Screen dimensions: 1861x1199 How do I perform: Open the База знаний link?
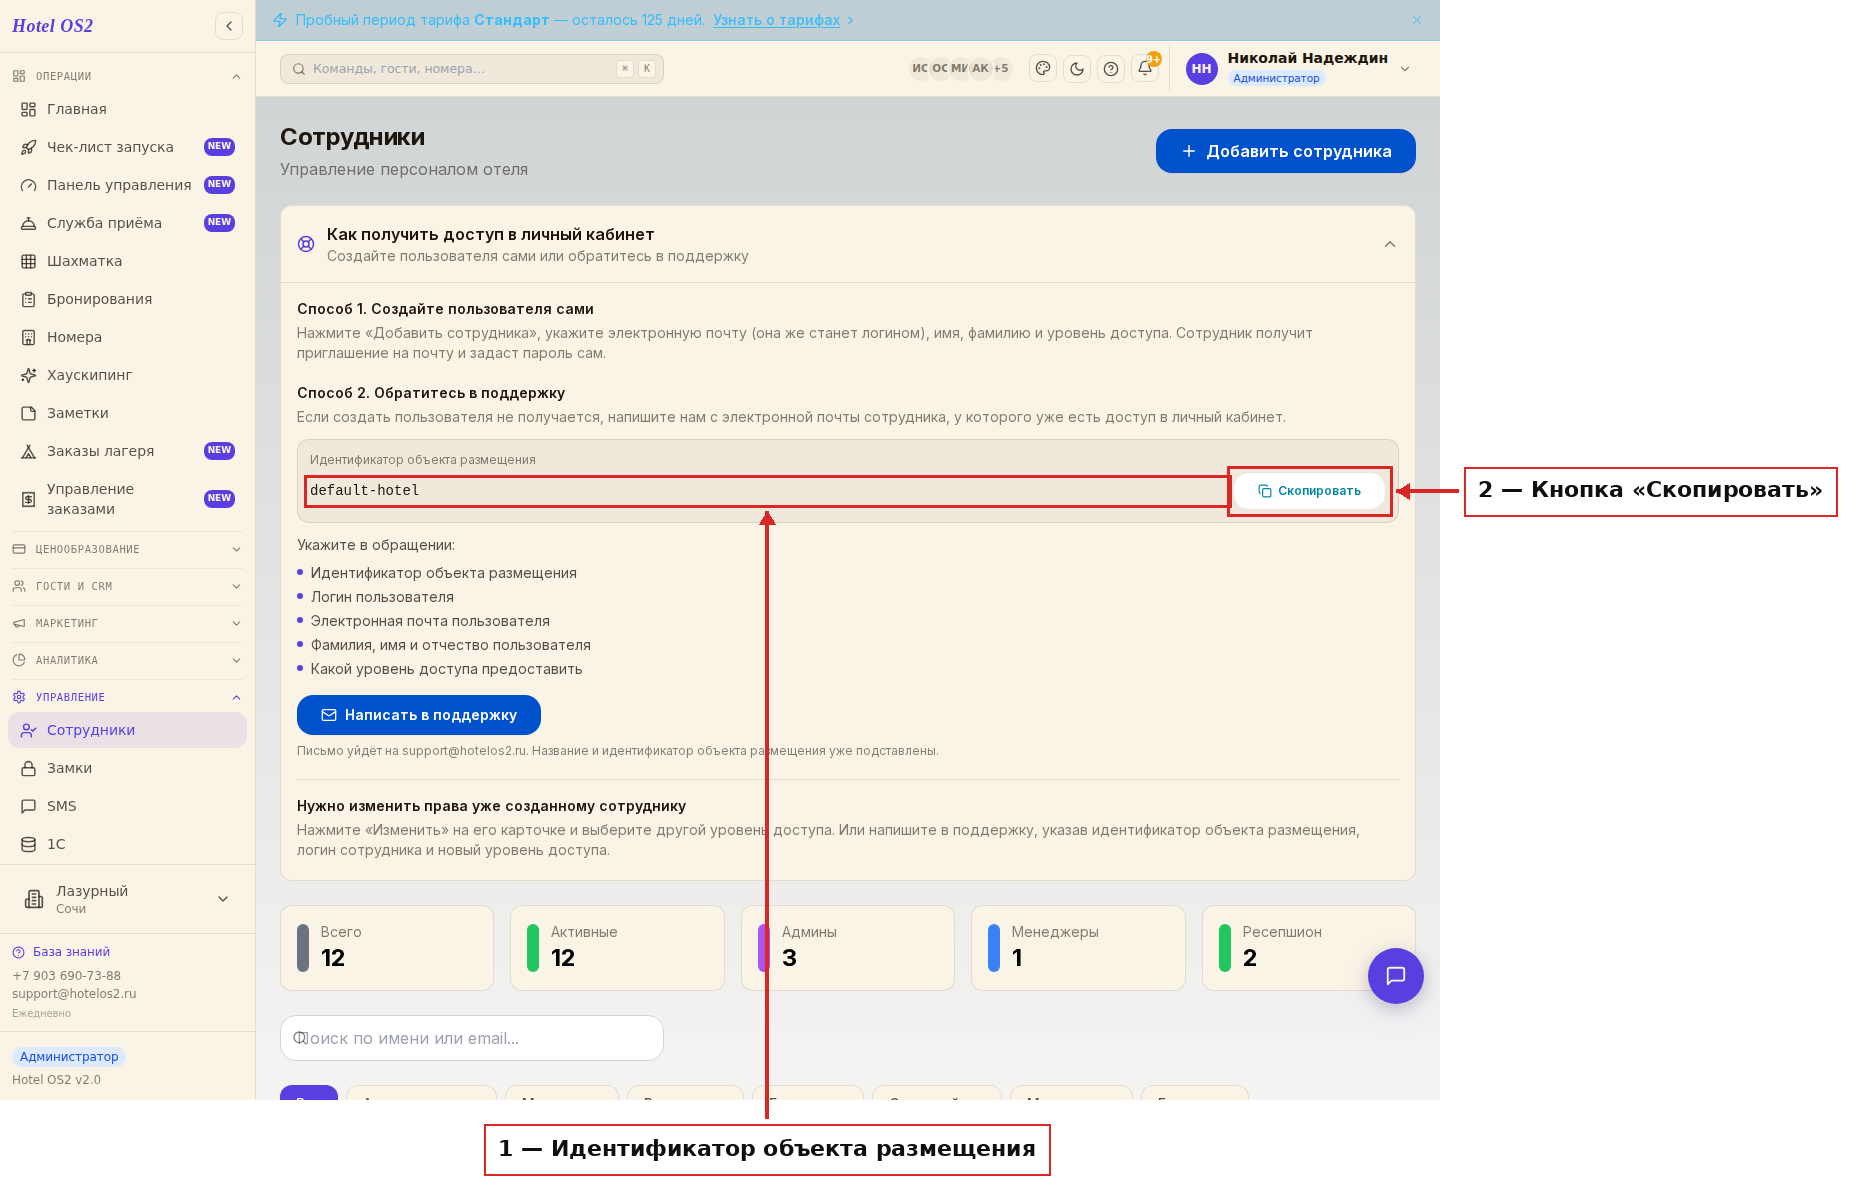[x=71, y=952]
